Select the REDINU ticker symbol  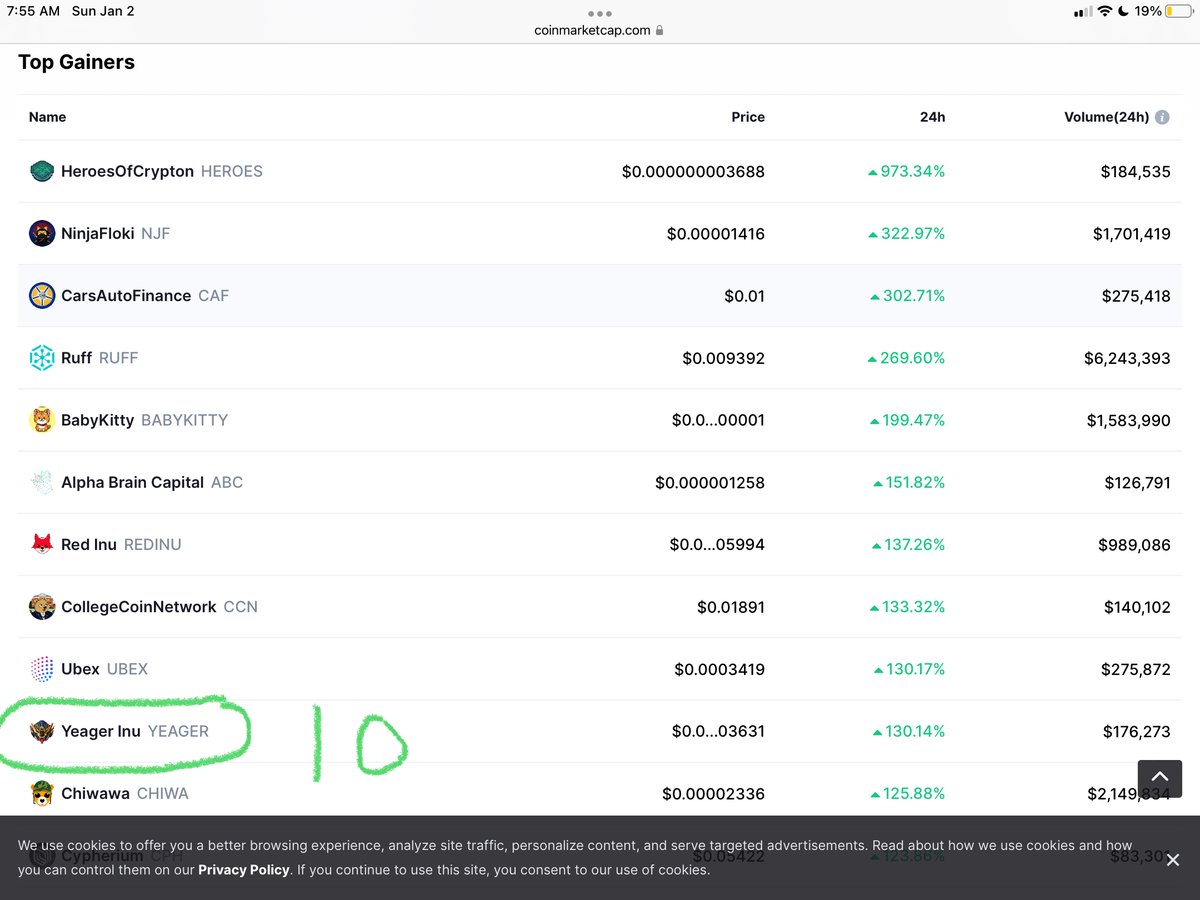[152, 544]
